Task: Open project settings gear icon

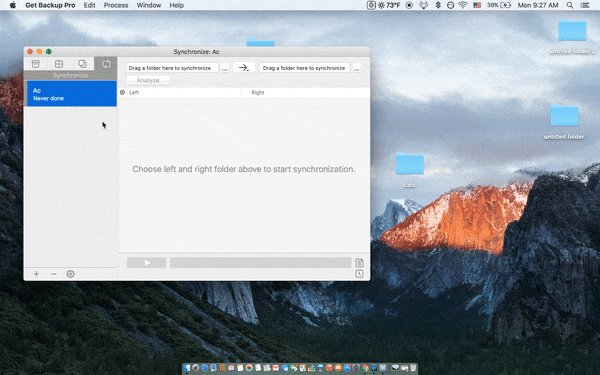Action: [x=70, y=274]
